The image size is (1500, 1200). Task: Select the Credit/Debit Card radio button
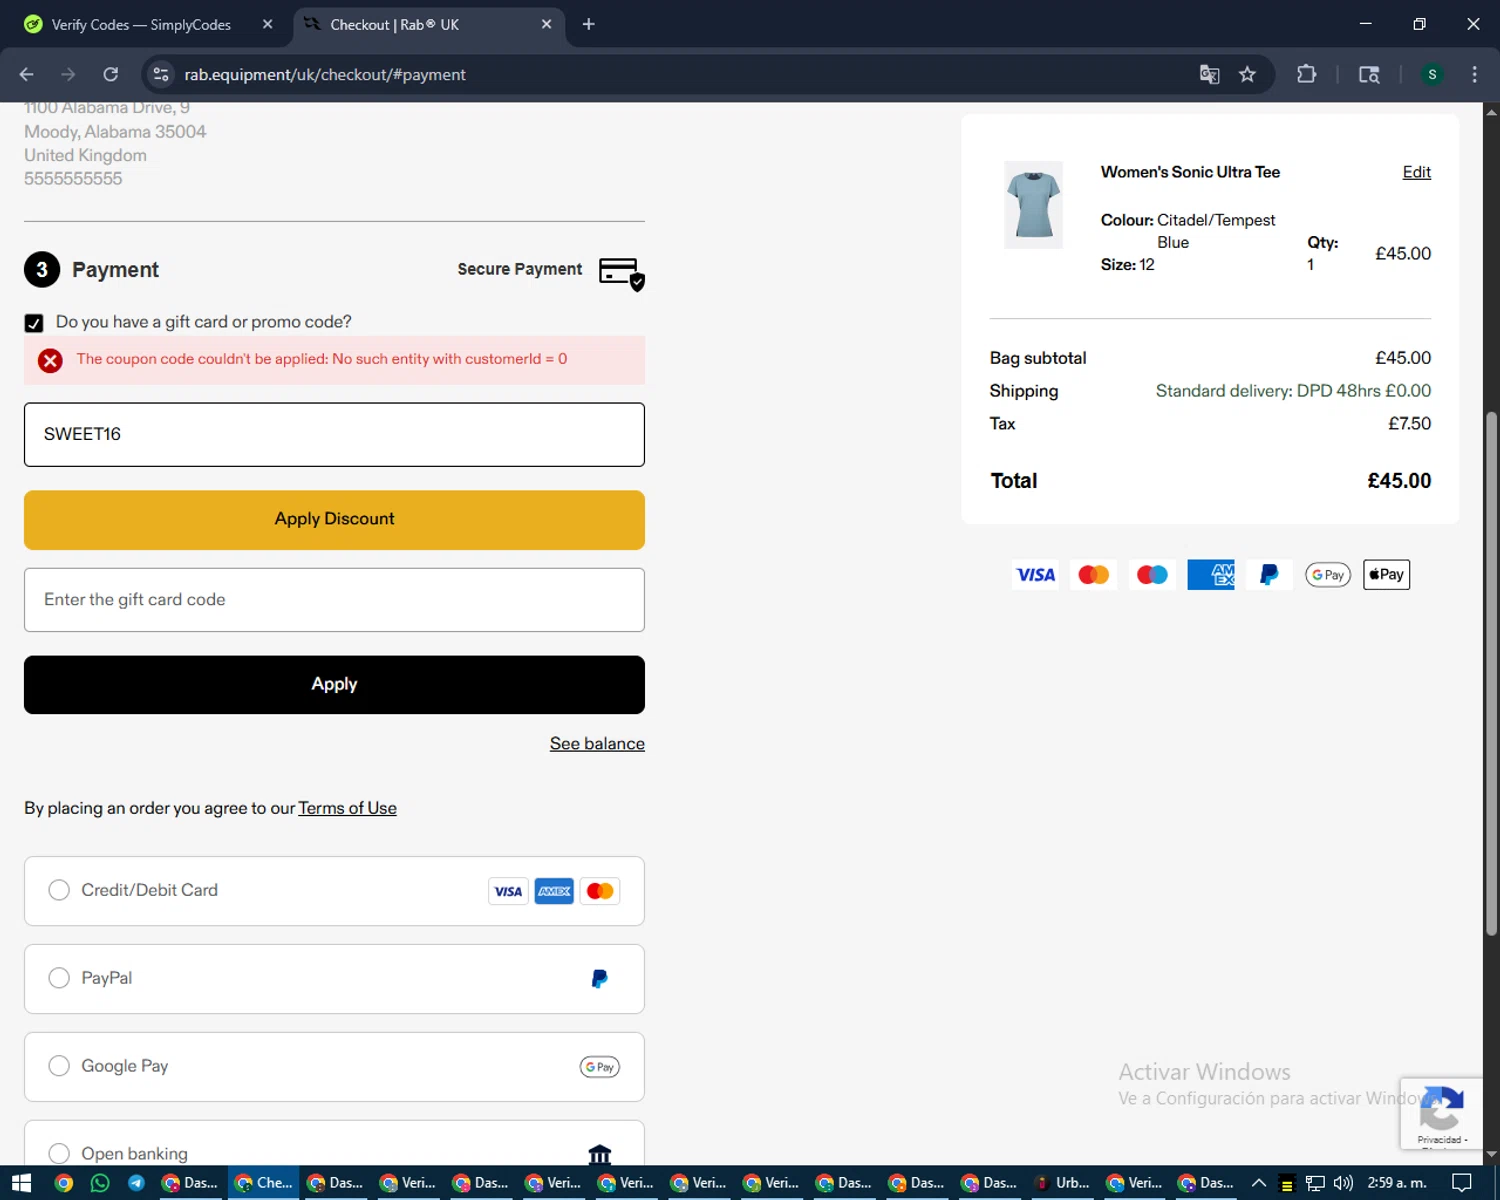coord(59,890)
